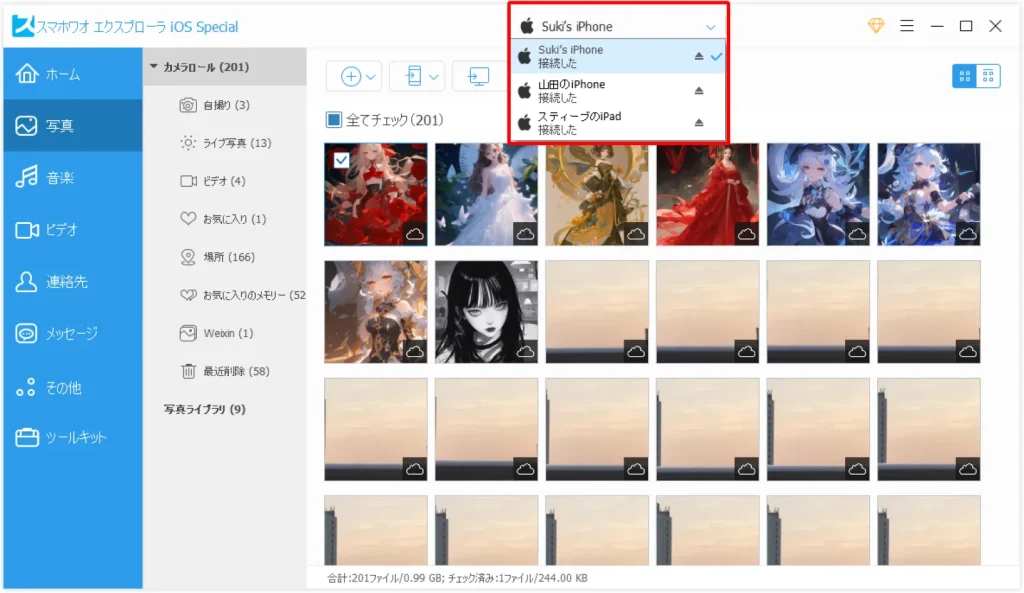The width and height of the screenshot is (1024, 593).
Task: Click the premium diamond icon
Action: [876, 26]
